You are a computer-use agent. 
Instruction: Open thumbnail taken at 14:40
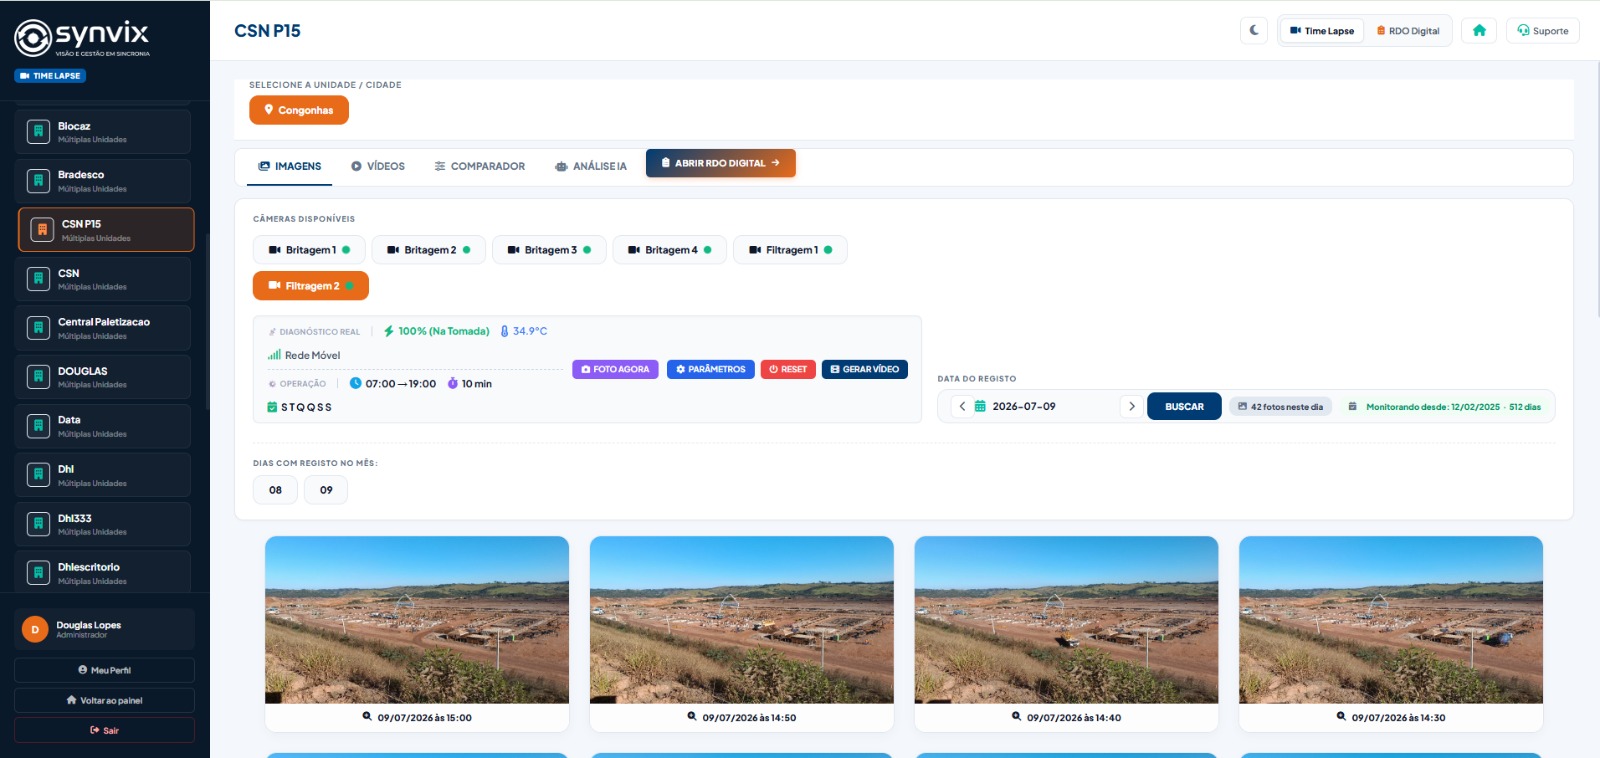tap(1066, 620)
